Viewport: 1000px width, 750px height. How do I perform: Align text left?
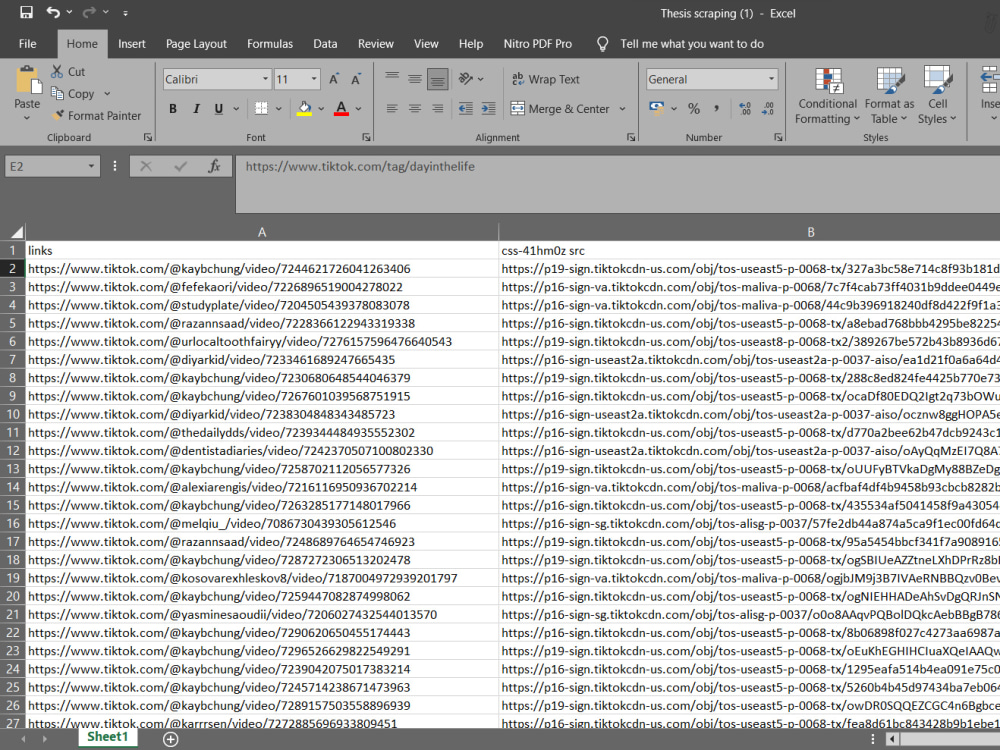(392, 108)
